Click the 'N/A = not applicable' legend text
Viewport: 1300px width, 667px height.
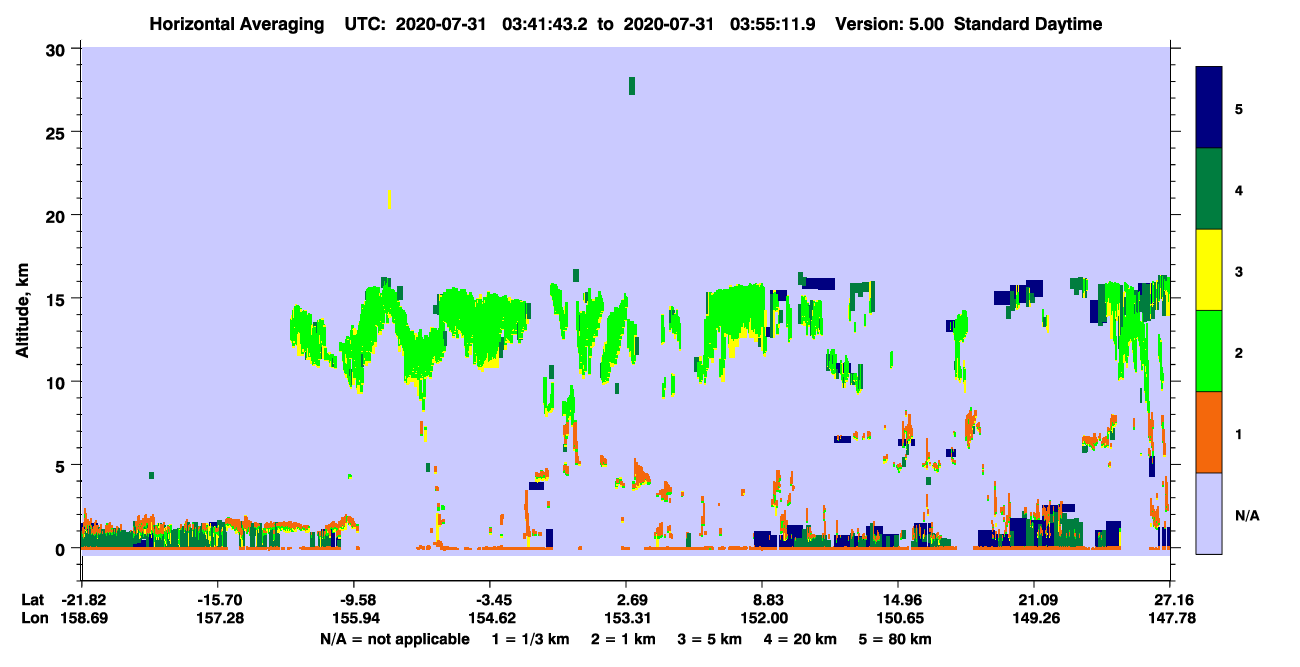pos(394,639)
